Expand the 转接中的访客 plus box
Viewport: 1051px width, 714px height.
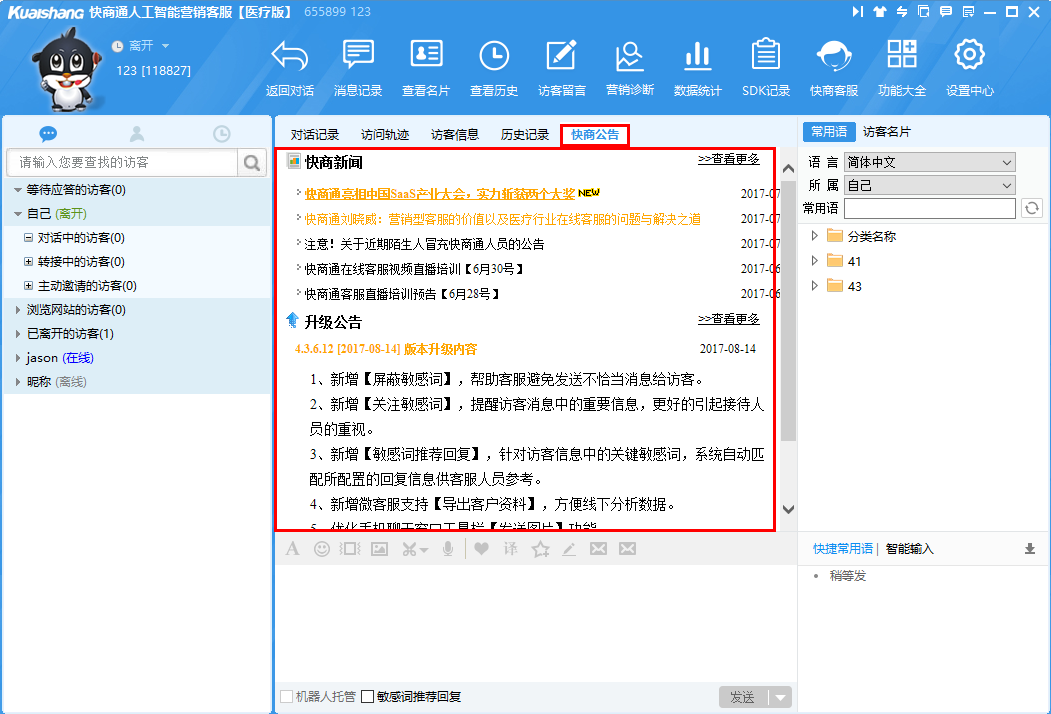click(29, 262)
